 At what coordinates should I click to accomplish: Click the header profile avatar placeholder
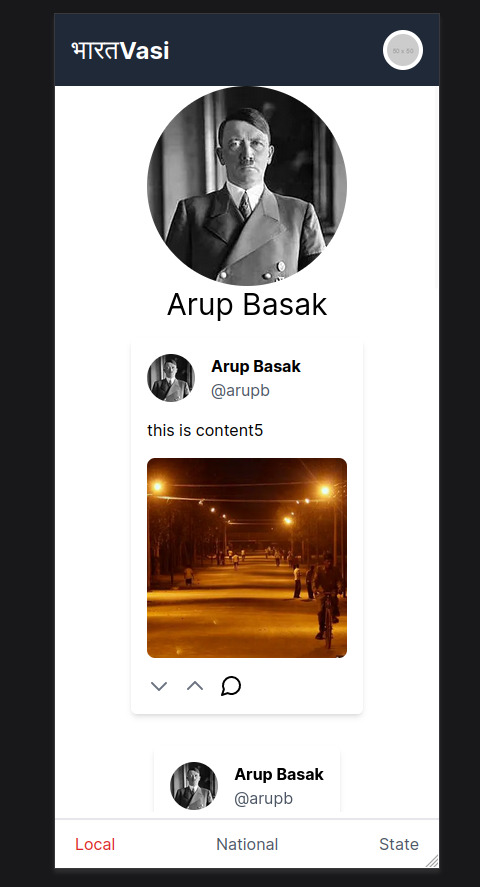[x=403, y=50]
